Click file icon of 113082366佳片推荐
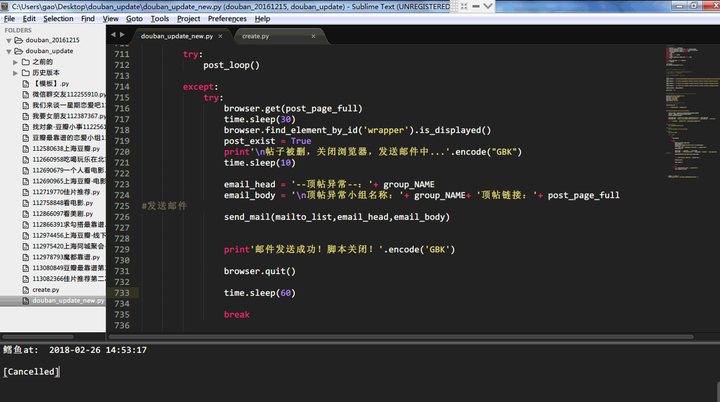The image size is (720, 402). point(26,279)
